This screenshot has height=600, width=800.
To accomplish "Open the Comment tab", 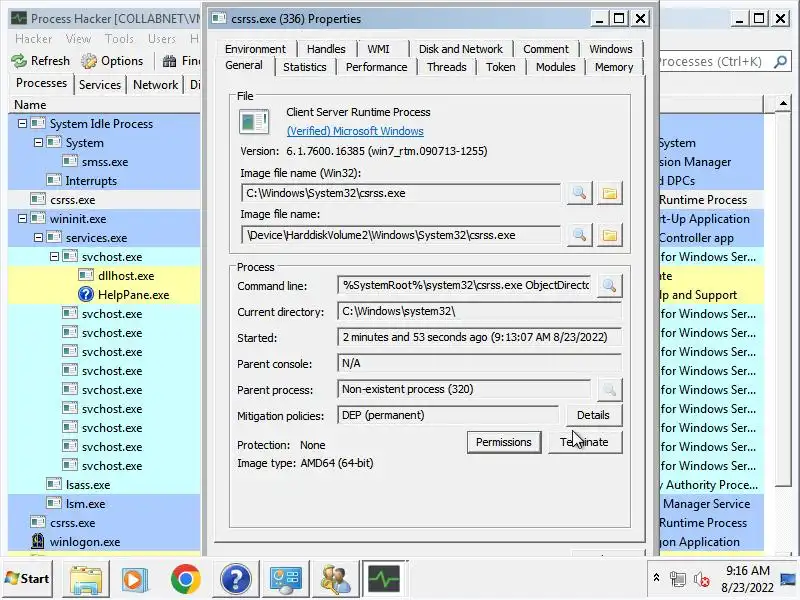I will tap(545, 49).
